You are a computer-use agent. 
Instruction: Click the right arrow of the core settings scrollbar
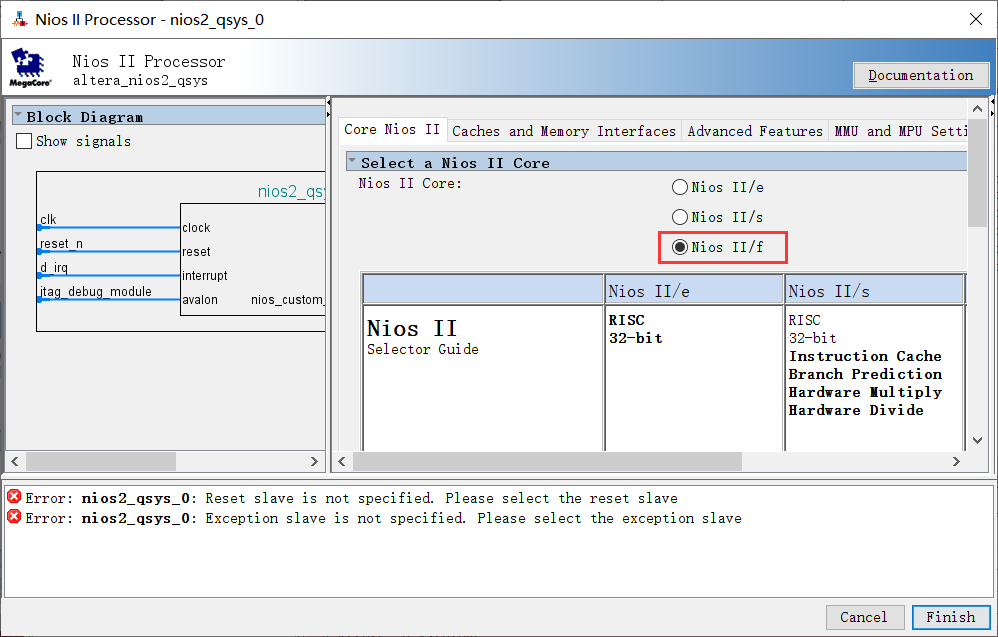pos(956,462)
